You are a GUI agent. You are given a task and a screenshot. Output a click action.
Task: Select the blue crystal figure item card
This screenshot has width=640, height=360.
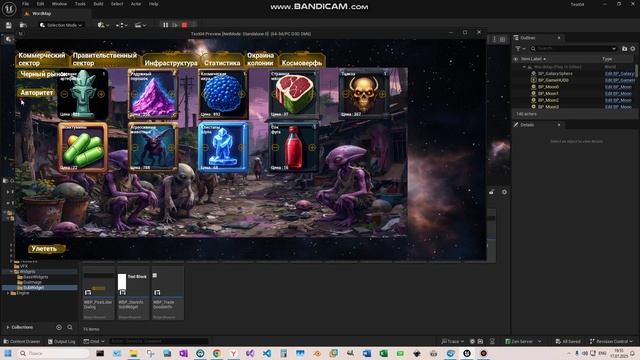click(223, 147)
